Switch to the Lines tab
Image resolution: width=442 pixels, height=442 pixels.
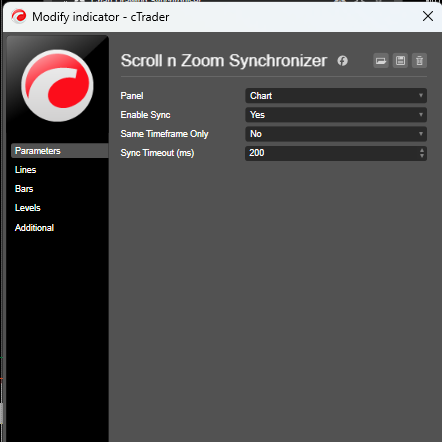coord(25,170)
